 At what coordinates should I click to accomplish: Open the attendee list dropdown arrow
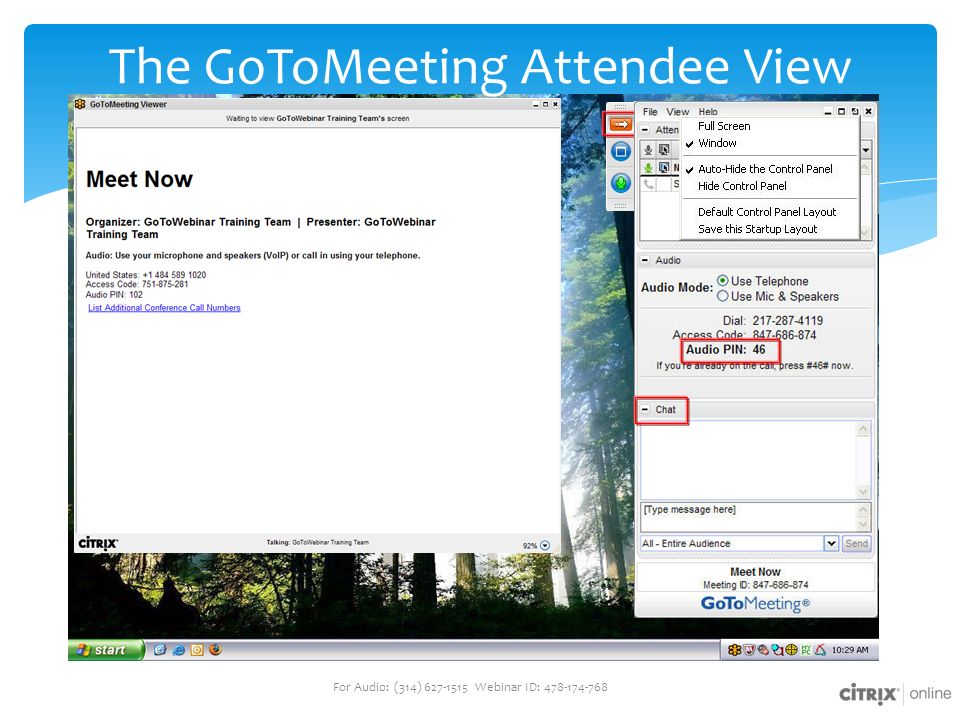[x=866, y=149]
